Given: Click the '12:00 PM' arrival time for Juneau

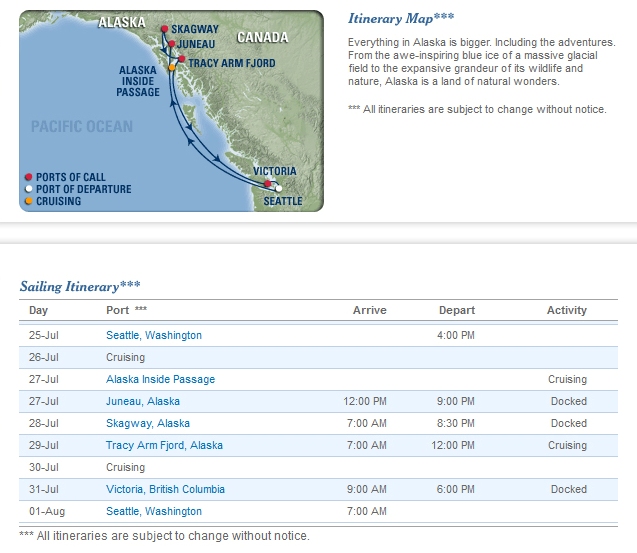Looking at the screenshot, I should pyautogui.click(x=365, y=401).
